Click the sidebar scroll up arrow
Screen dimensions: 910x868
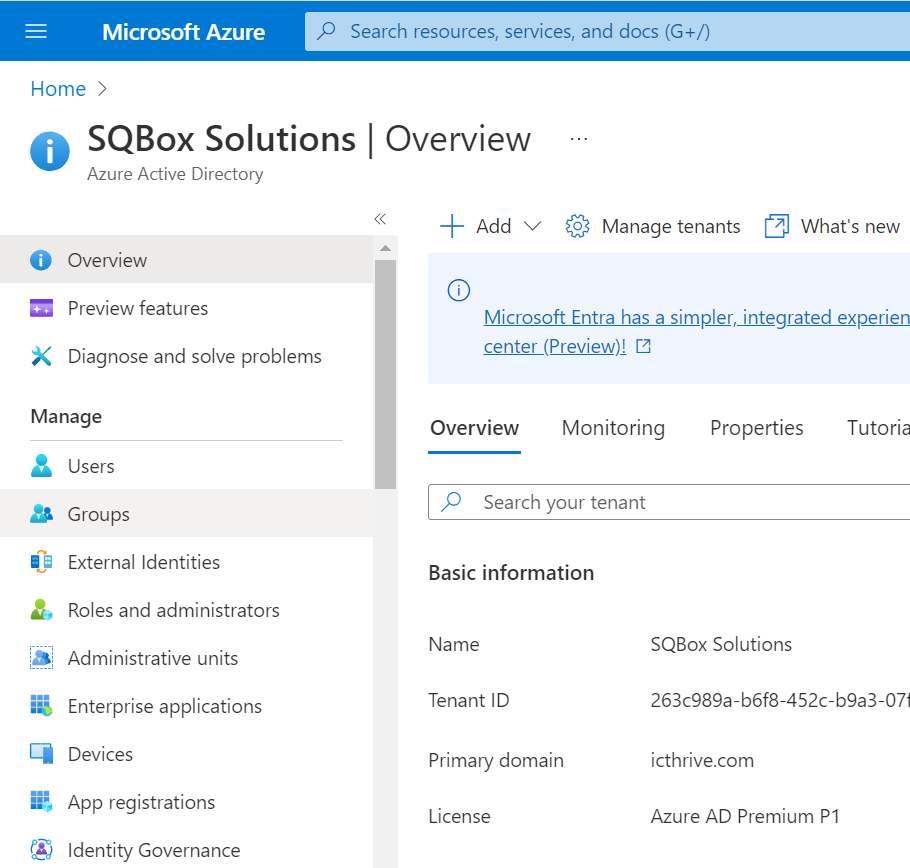[385, 248]
